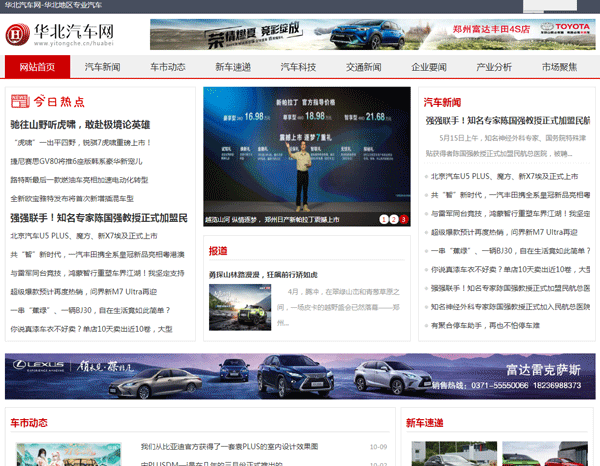The width and height of the screenshot is (600, 466).
Task: Open the 富达雷克萨斯 Lexus banner ad
Action: (x=300, y=376)
